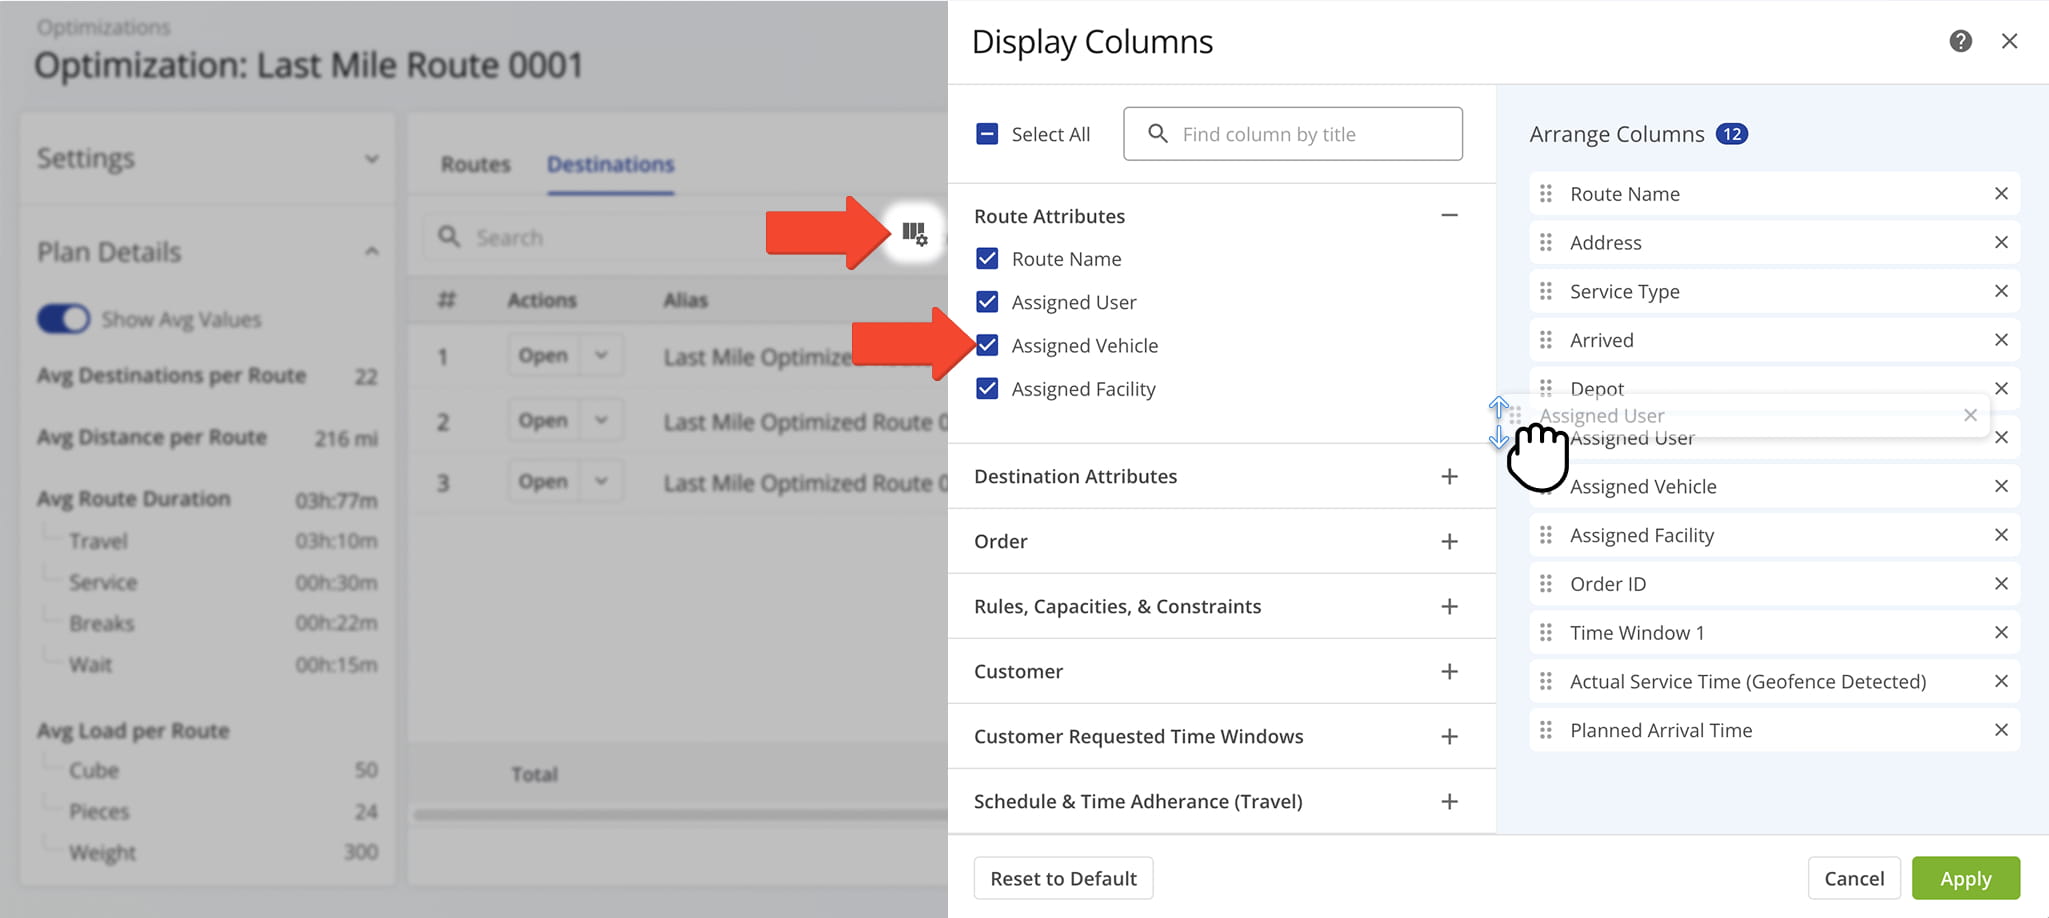Viewport: 2049px width, 918px height.
Task: Click the horizontal scrollbar under the table
Action: 680,815
